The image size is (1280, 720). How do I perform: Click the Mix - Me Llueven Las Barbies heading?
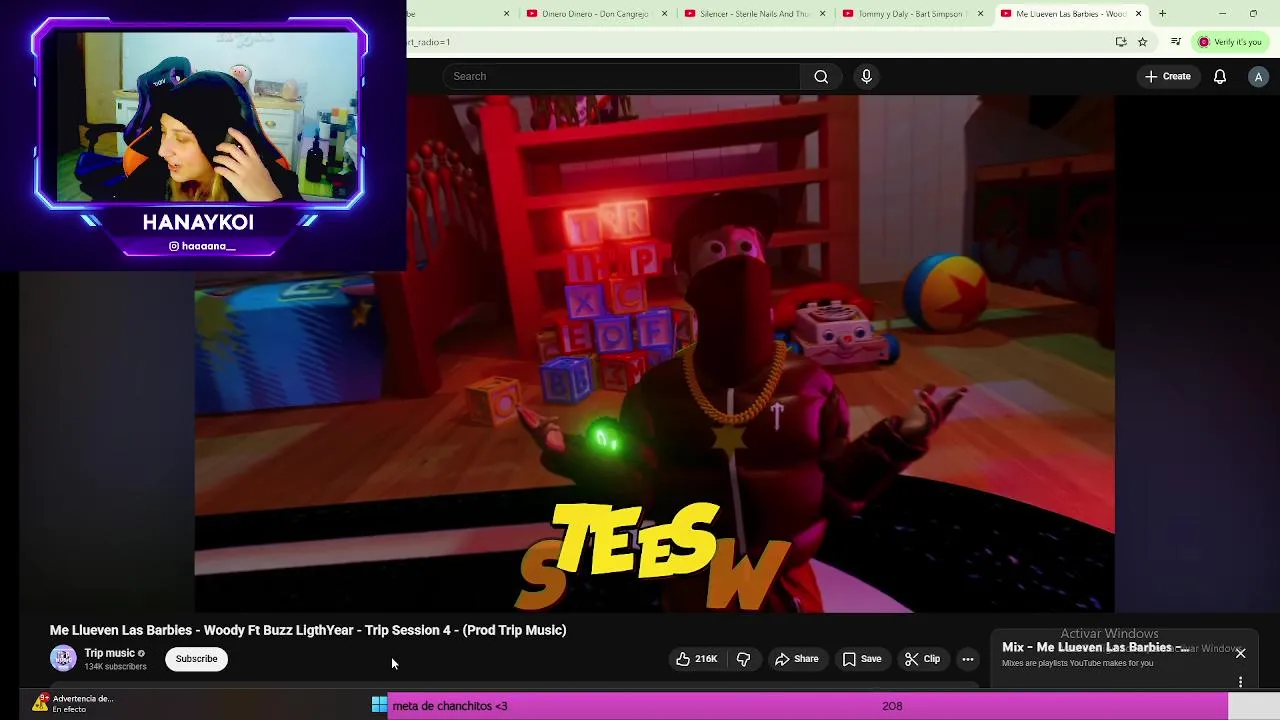point(1095,648)
